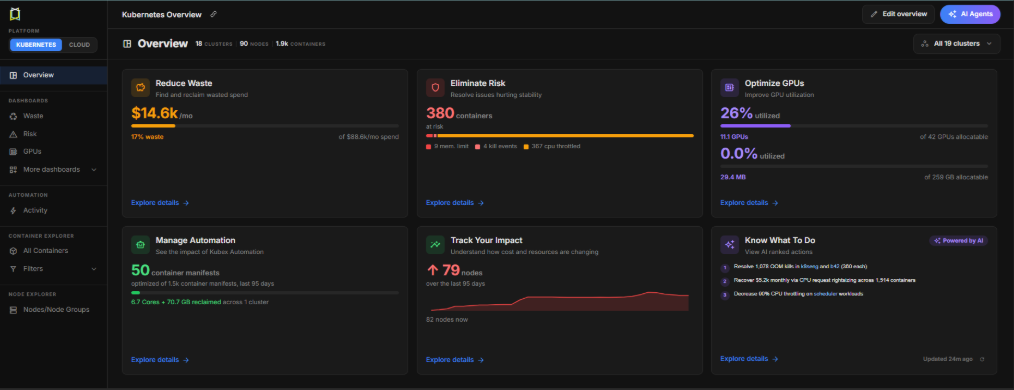Click the 380 containers at risk value
1014x390 pixels.
pos(459,114)
